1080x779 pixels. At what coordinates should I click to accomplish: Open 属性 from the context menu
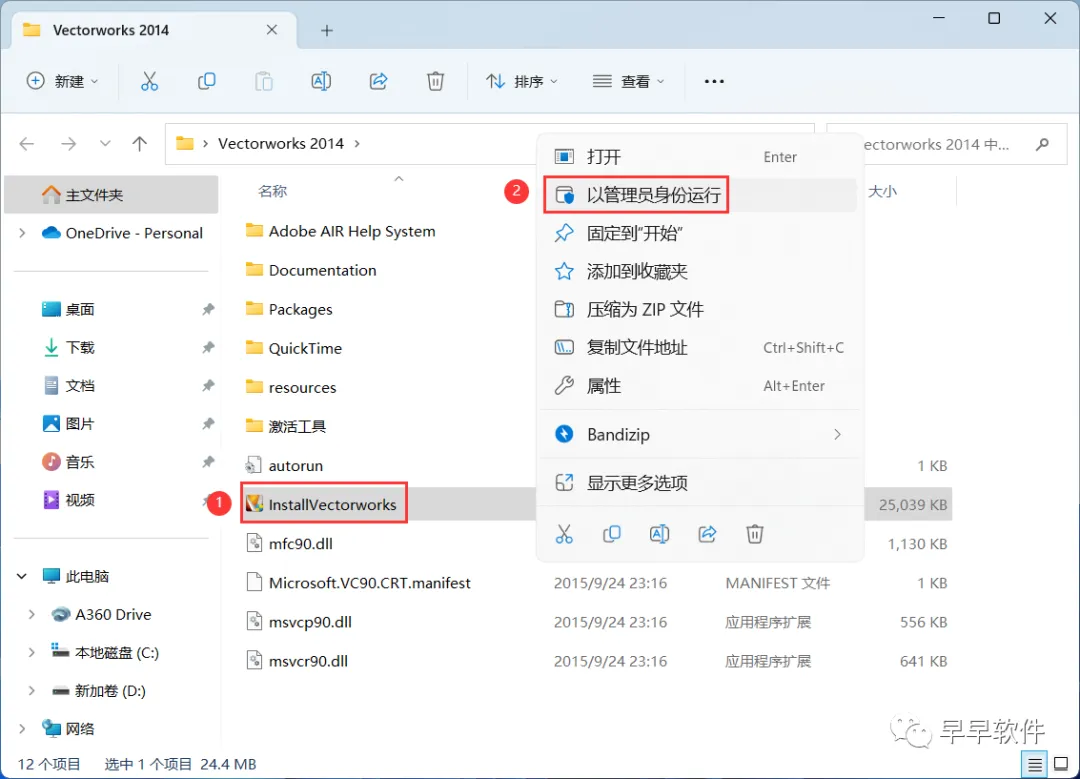pyautogui.click(x=700, y=386)
